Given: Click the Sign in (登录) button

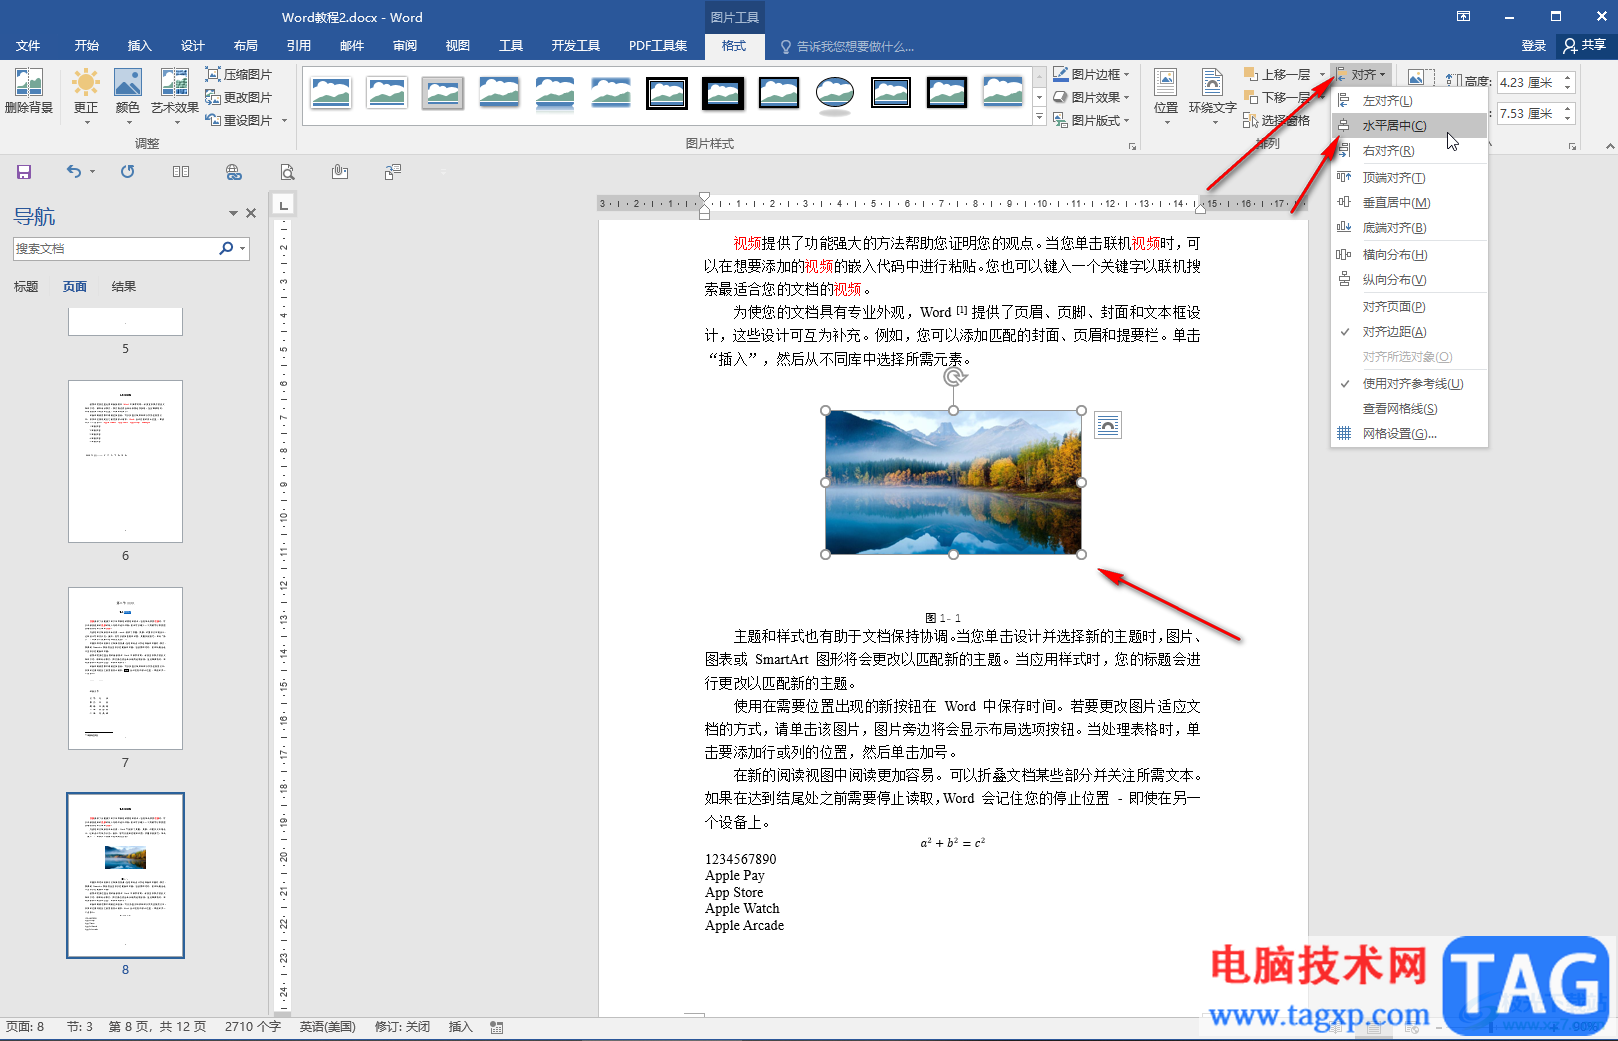Looking at the screenshot, I should tap(1533, 46).
